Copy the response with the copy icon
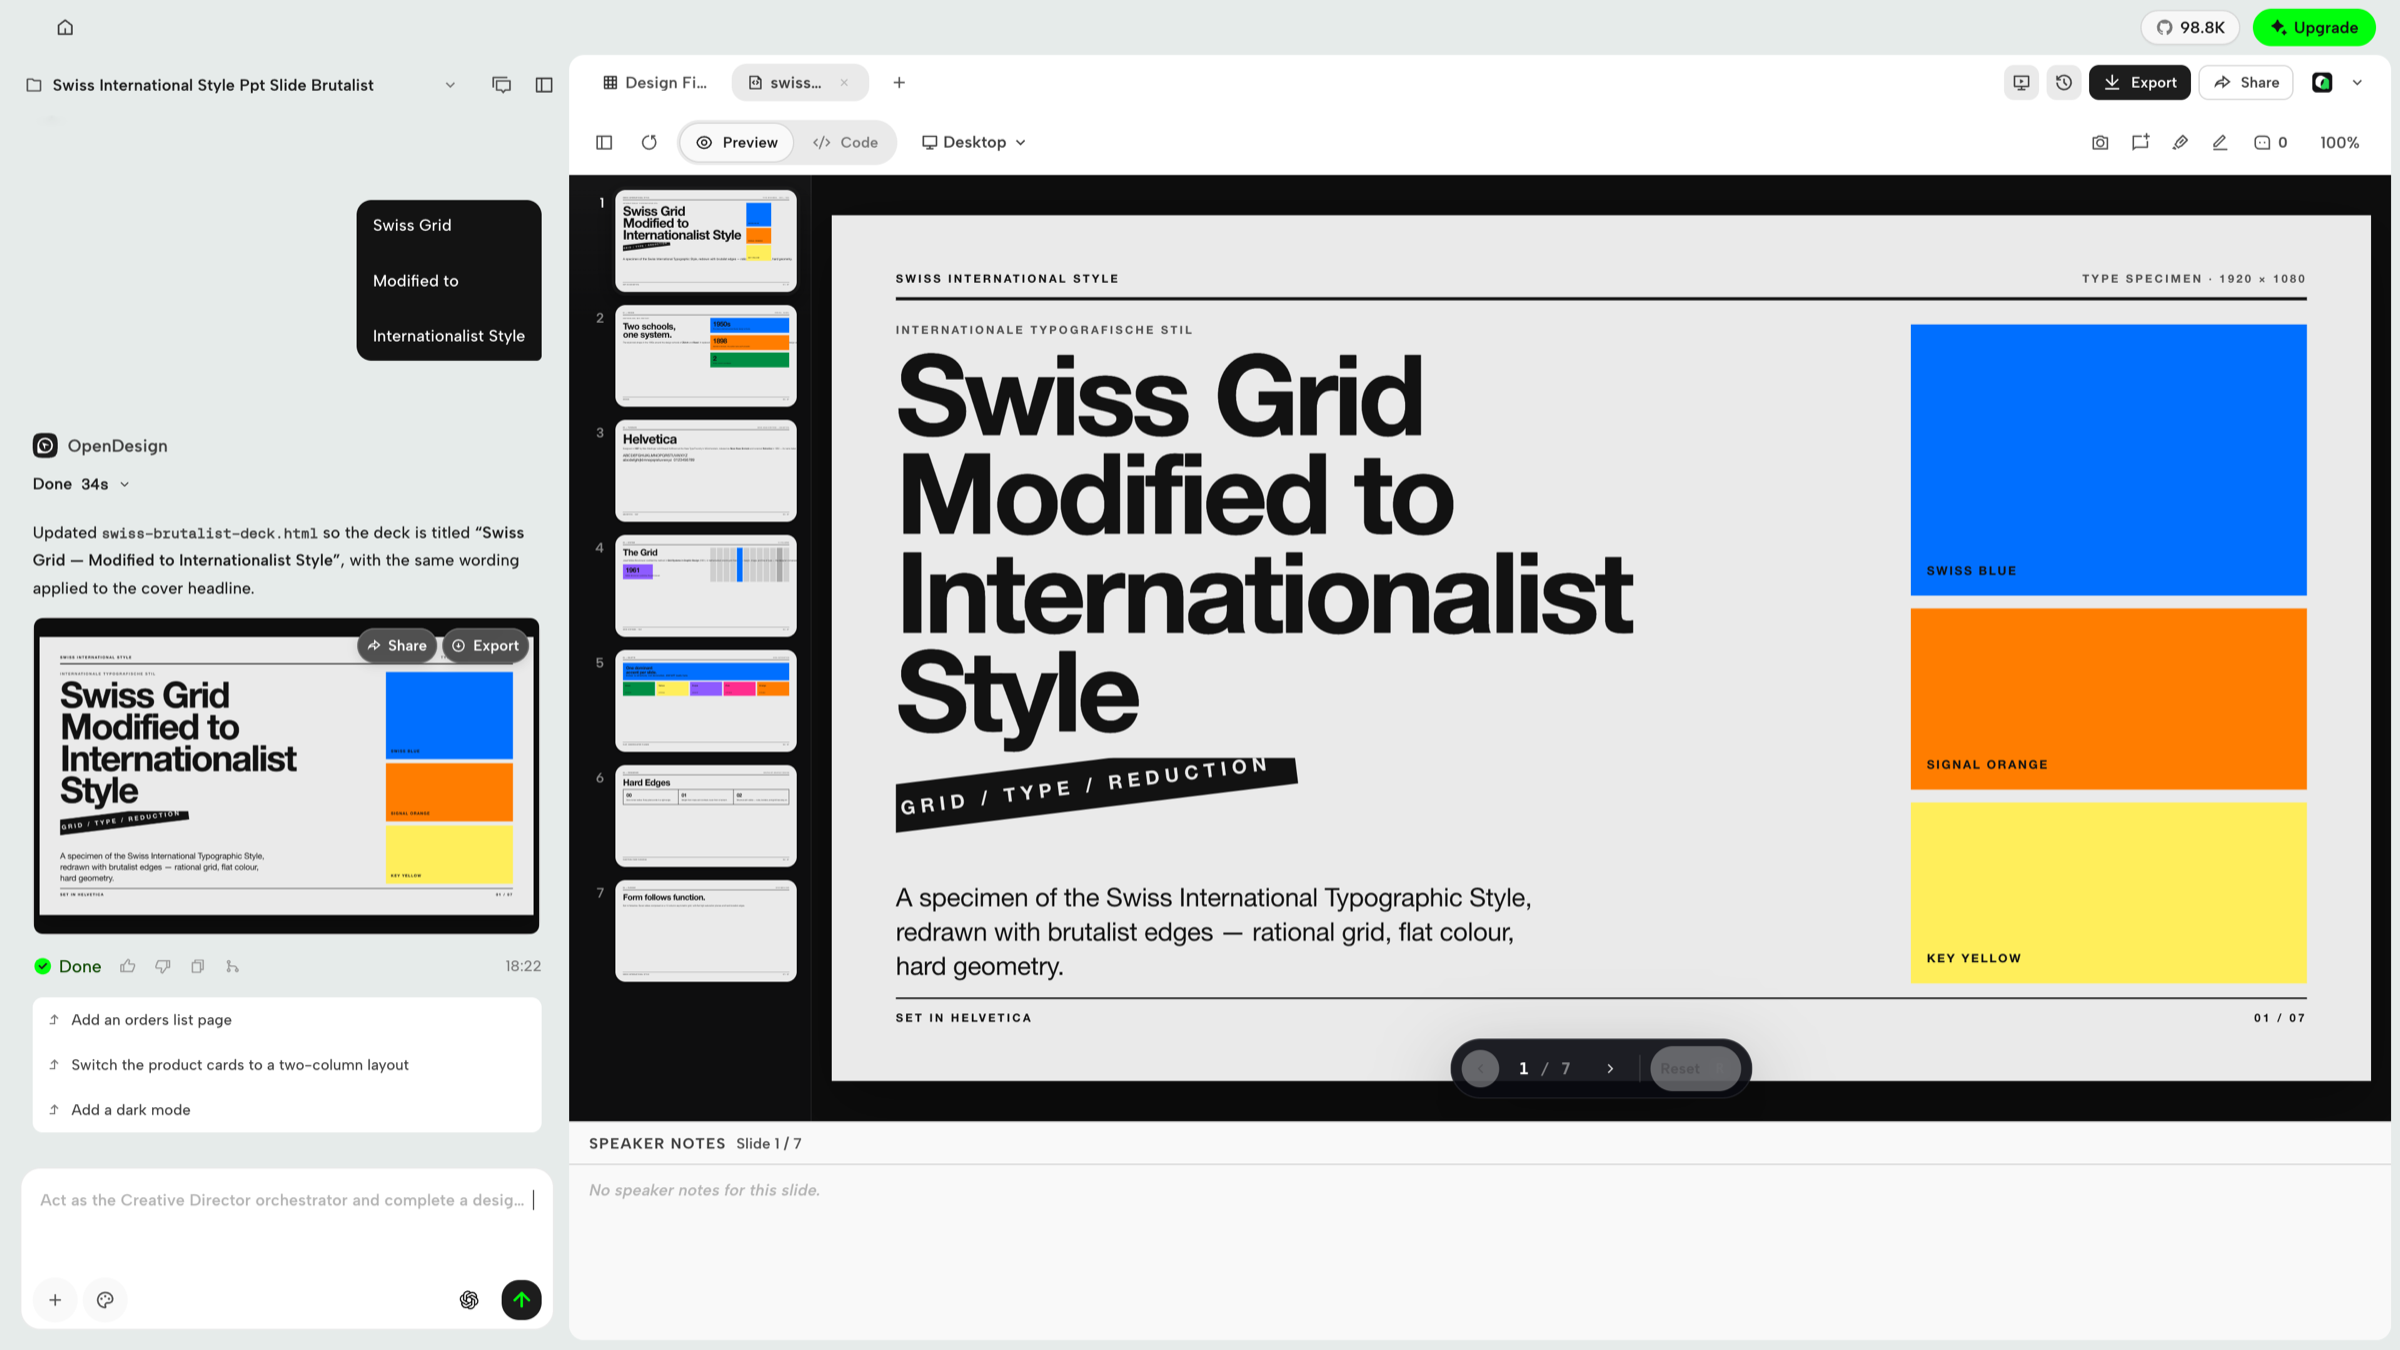This screenshot has width=2400, height=1350. pos(198,966)
